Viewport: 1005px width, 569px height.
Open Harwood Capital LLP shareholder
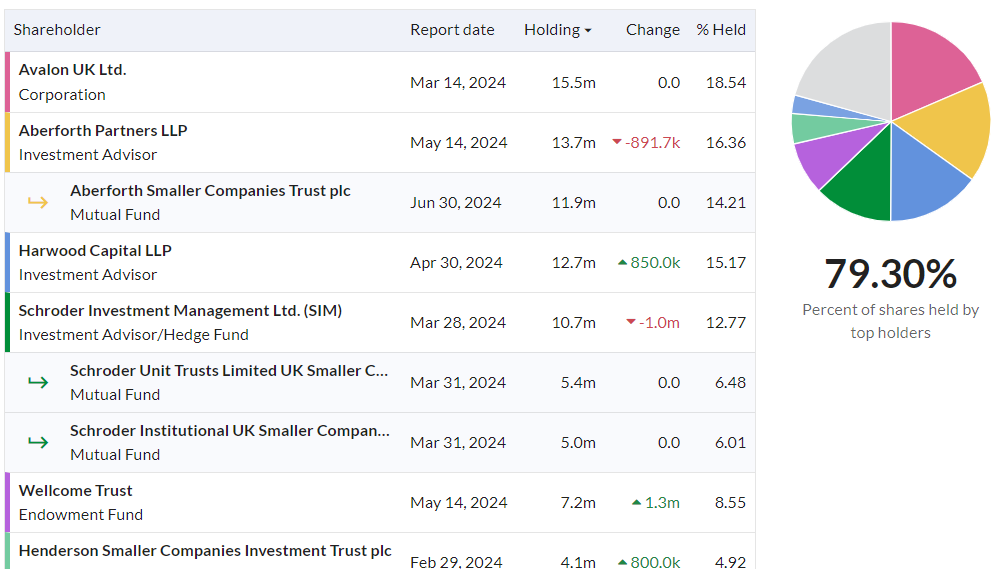(95, 251)
